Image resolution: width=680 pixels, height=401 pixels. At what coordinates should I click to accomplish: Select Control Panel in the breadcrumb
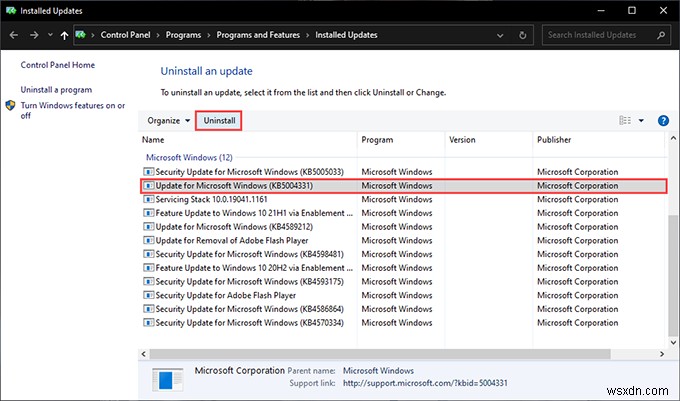[x=125, y=35]
